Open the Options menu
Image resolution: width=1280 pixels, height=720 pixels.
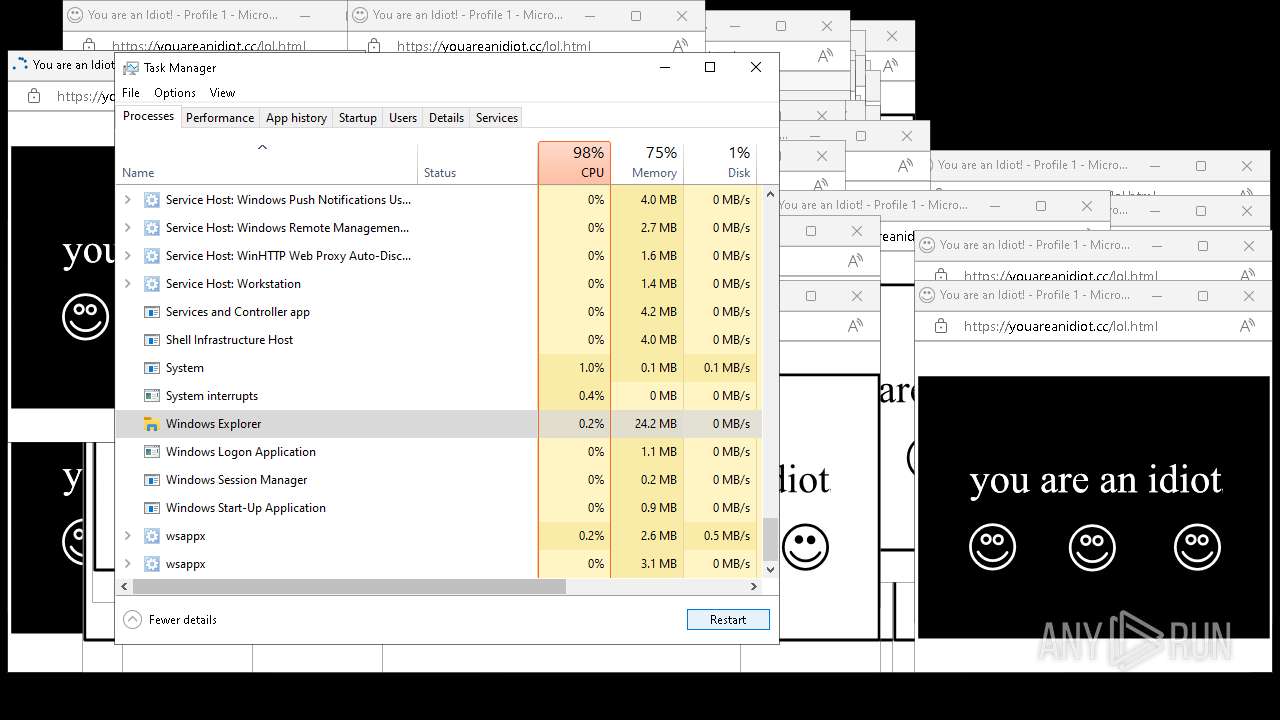pos(175,93)
